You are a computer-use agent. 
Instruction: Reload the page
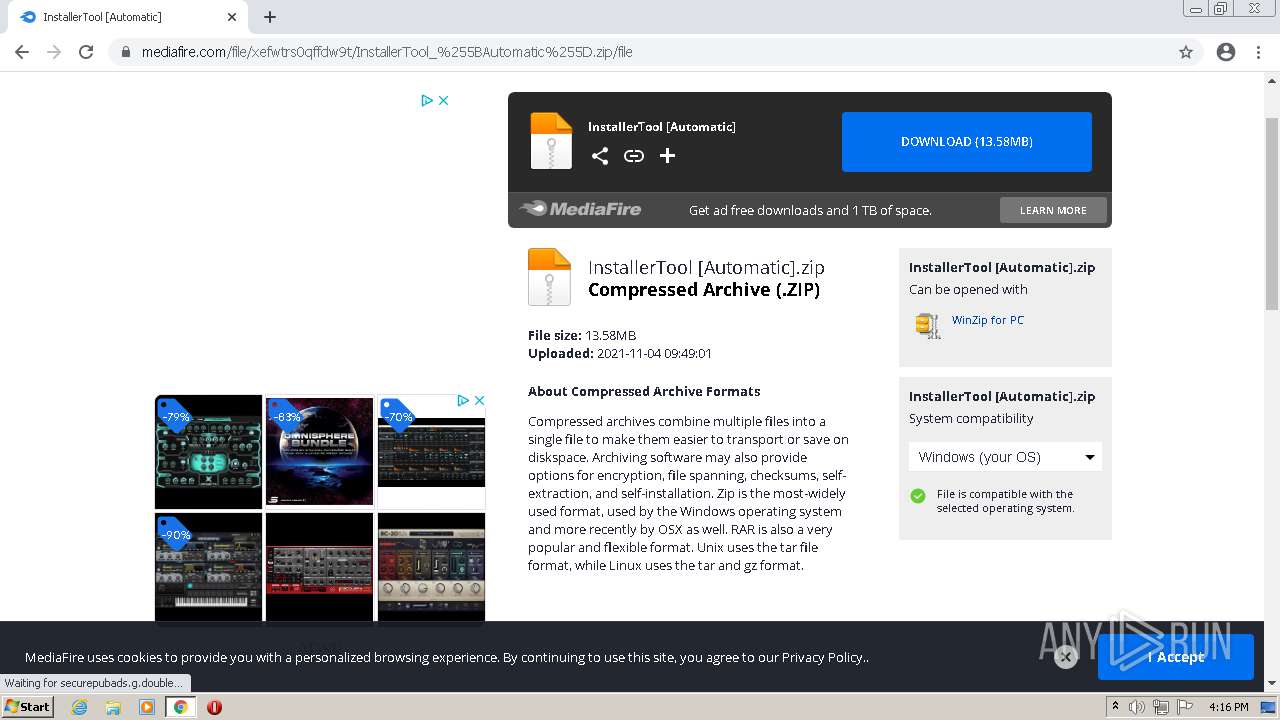(86, 52)
